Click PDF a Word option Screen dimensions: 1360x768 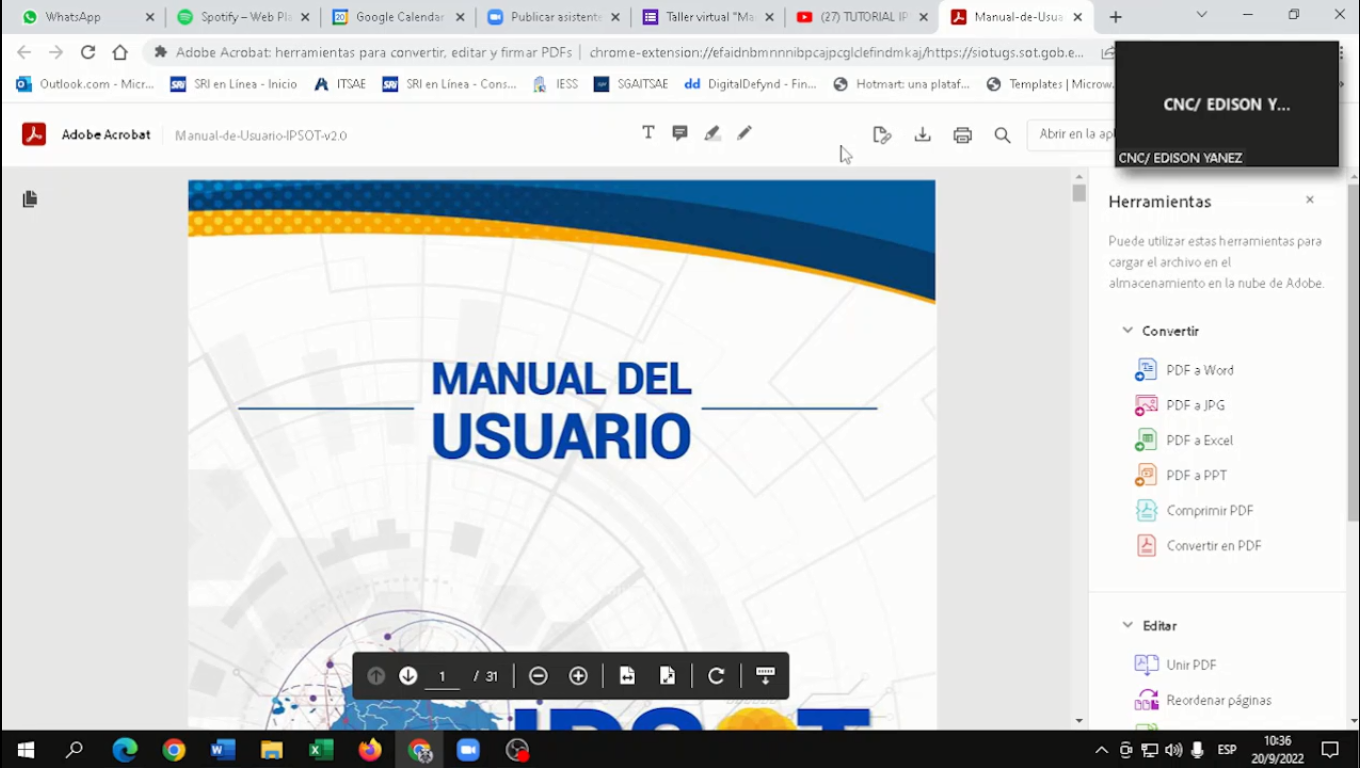coord(1199,370)
